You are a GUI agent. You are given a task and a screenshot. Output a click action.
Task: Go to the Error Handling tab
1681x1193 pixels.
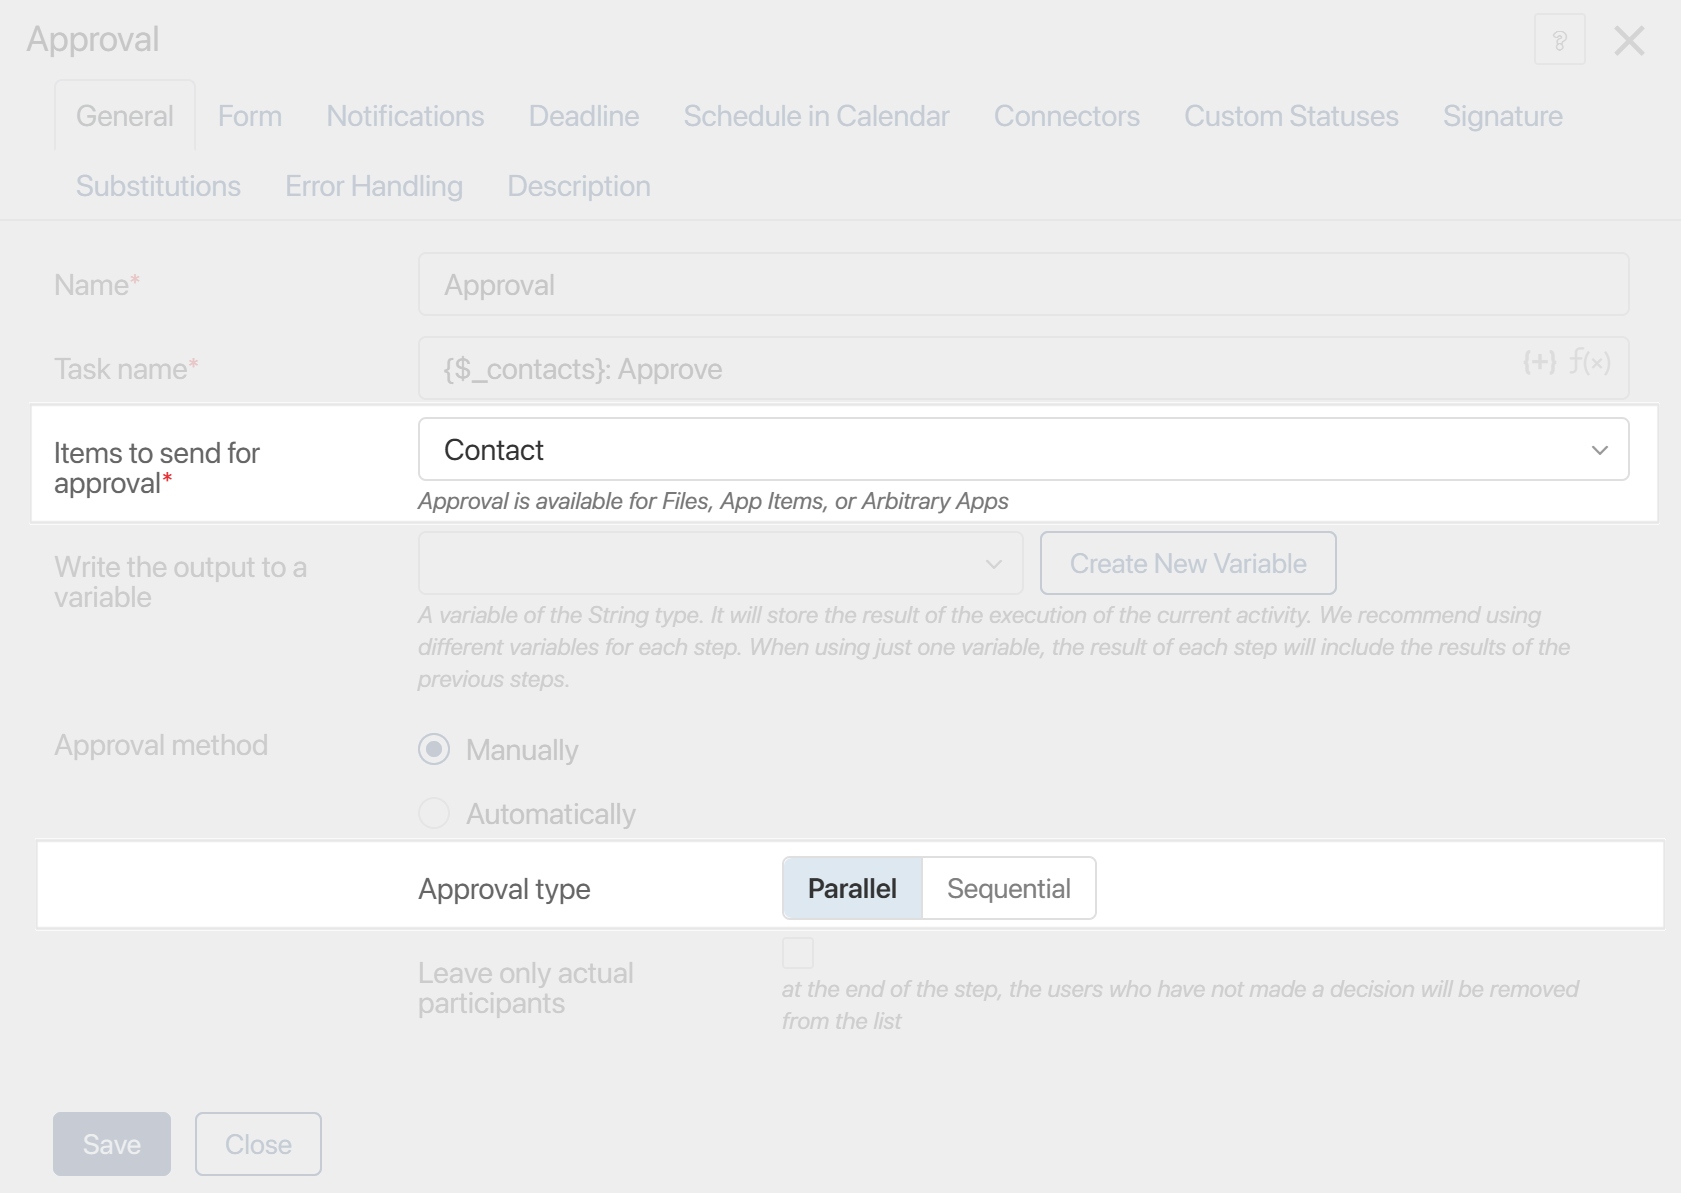[374, 186]
